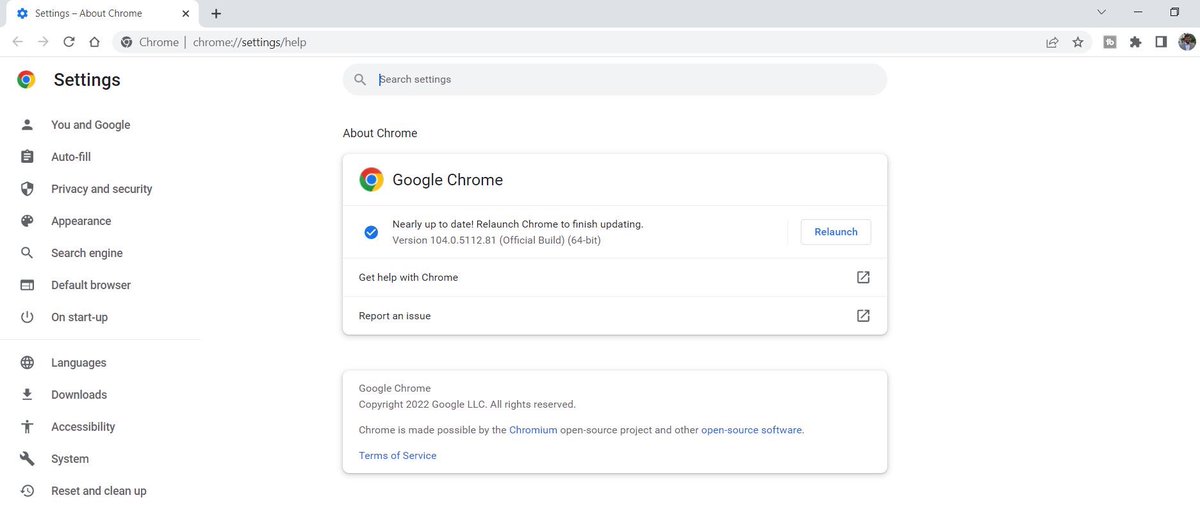This screenshot has width=1200, height=509.
Task: Click the address bar URL
Action: coord(249,42)
